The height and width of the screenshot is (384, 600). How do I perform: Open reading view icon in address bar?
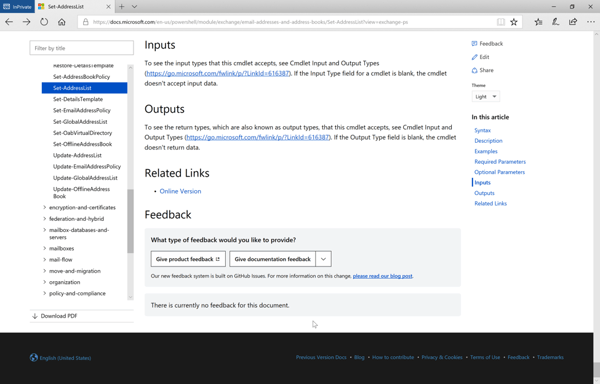coord(501,22)
